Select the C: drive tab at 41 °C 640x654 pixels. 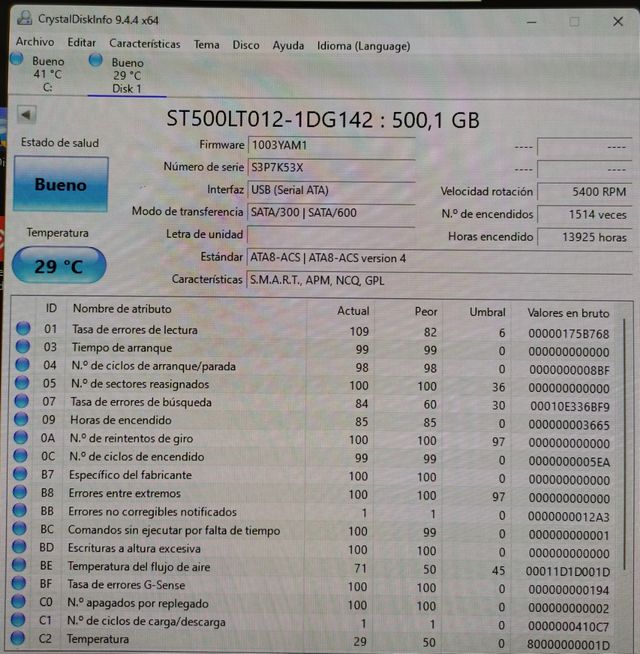coord(46,74)
